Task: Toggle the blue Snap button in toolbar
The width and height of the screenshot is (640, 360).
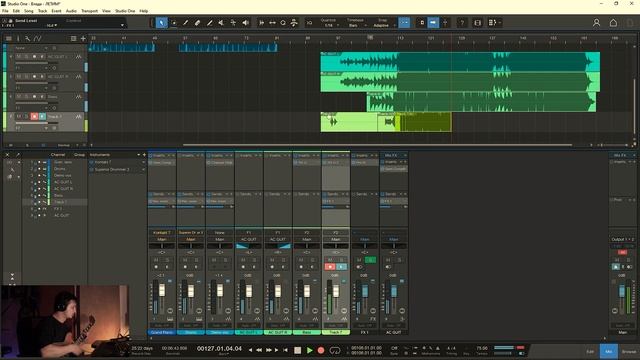Action: [x=404, y=23]
